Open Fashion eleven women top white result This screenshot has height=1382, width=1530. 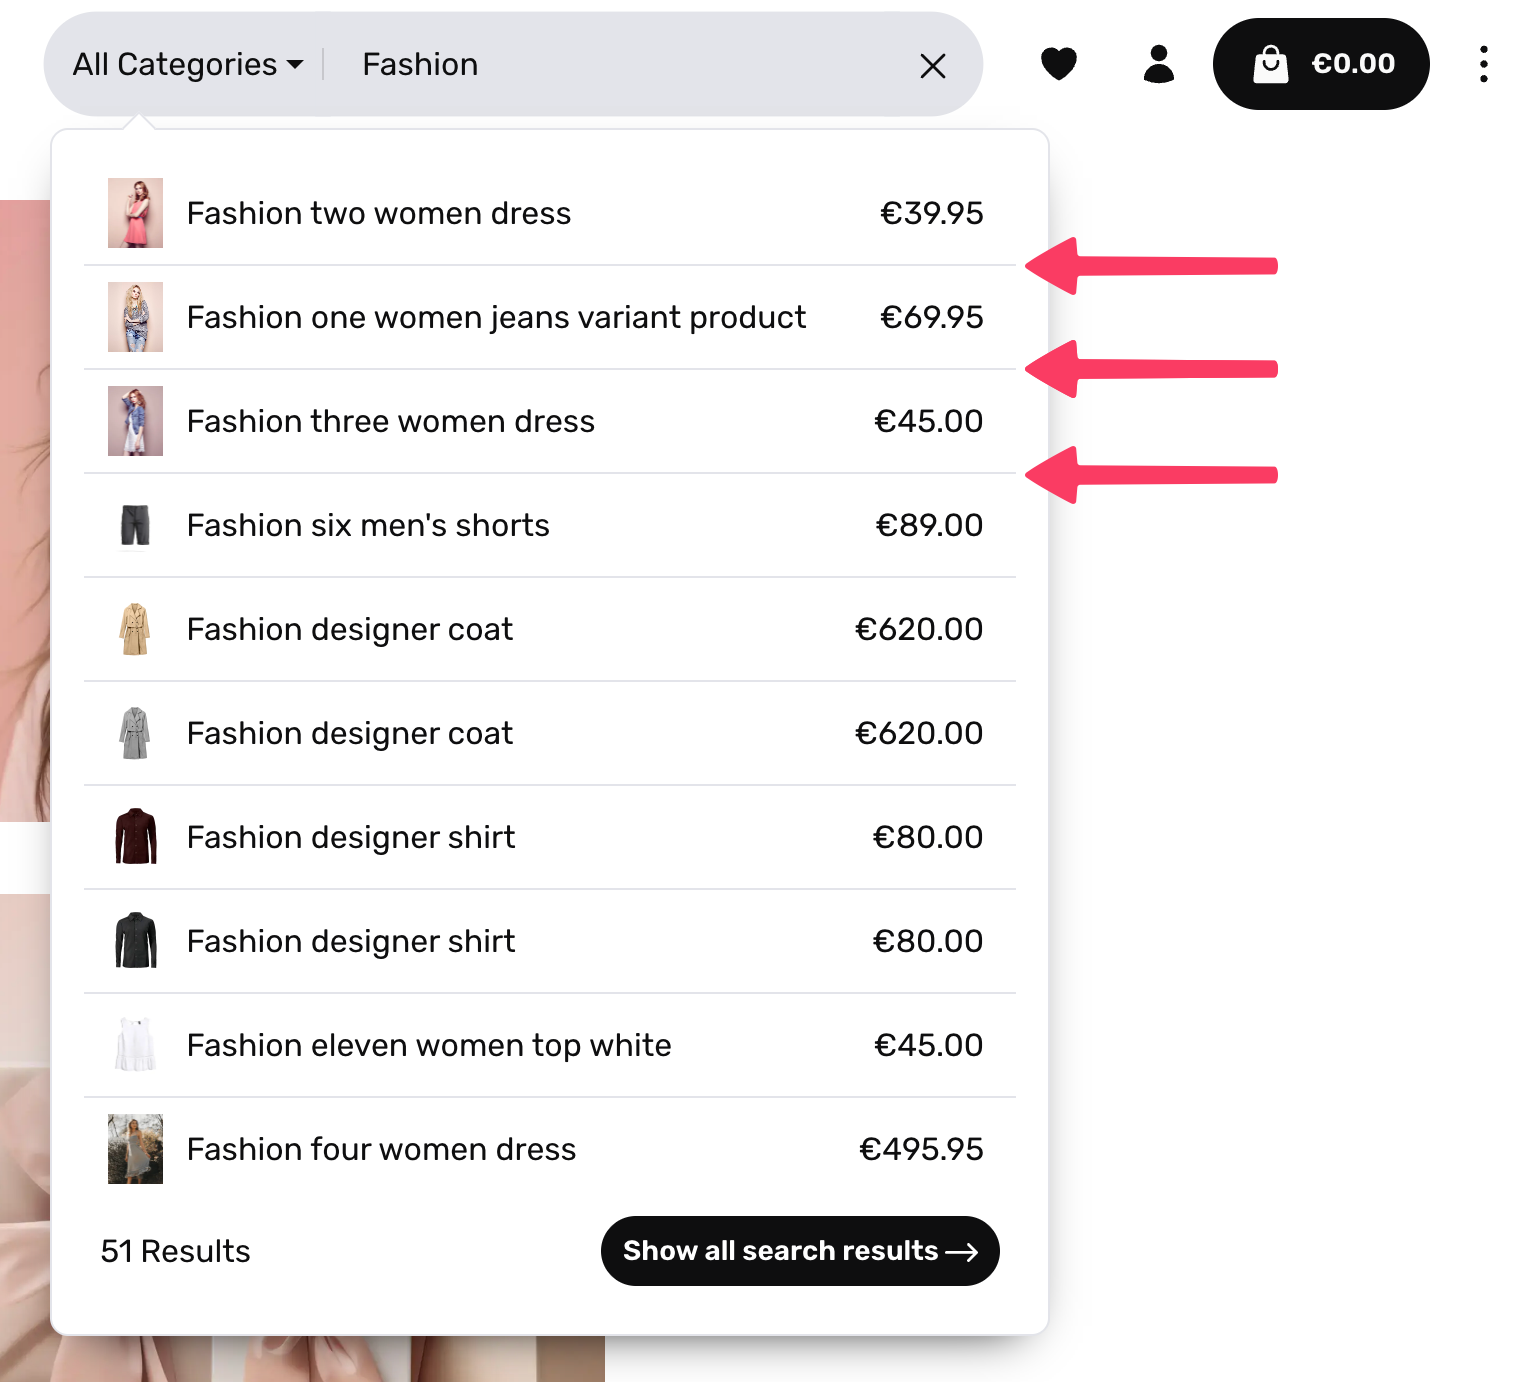pyautogui.click(x=428, y=1045)
